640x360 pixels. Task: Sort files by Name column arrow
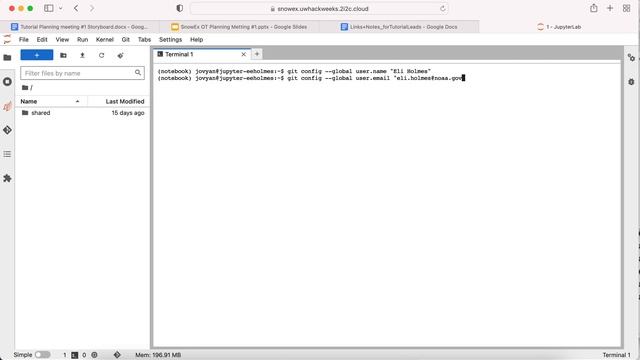pos(78,101)
